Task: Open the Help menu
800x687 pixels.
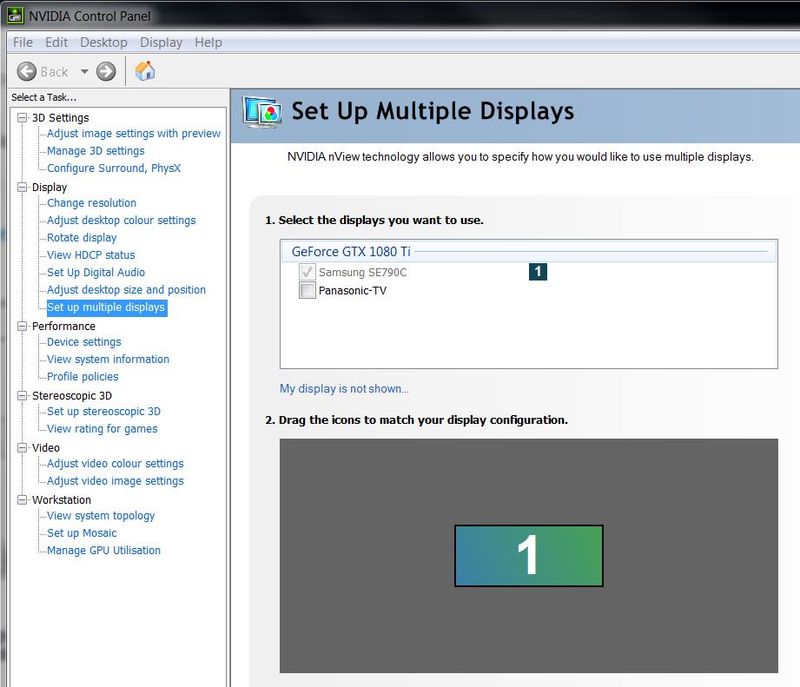Action: point(208,42)
